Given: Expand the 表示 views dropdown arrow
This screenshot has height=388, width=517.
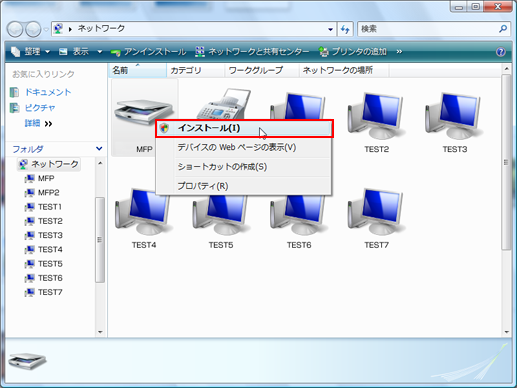Looking at the screenshot, I should pos(100,52).
